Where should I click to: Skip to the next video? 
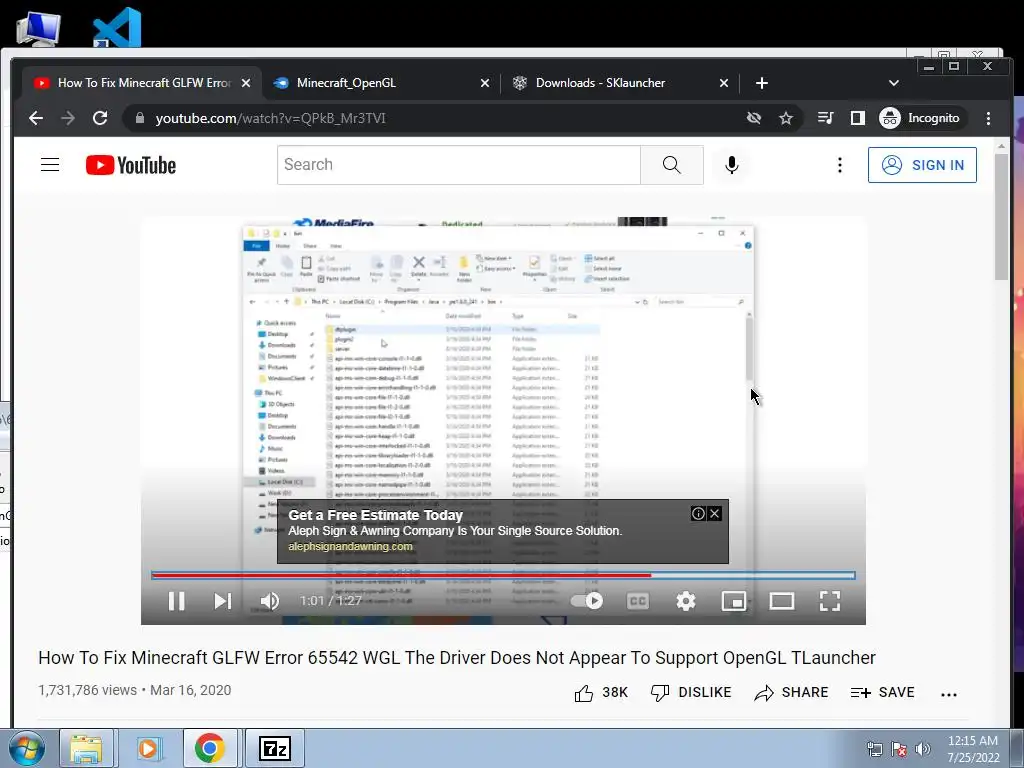pos(223,601)
